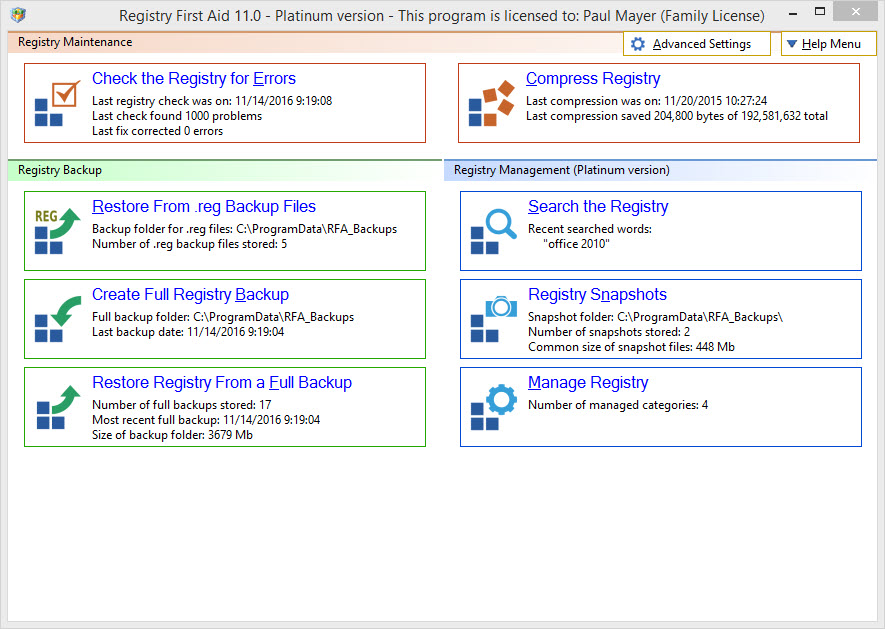Click the app icon in the title bar
Image resolution: width=885 pixels, height=629 pixels.
pyautogui.click(x=18, y=16)
